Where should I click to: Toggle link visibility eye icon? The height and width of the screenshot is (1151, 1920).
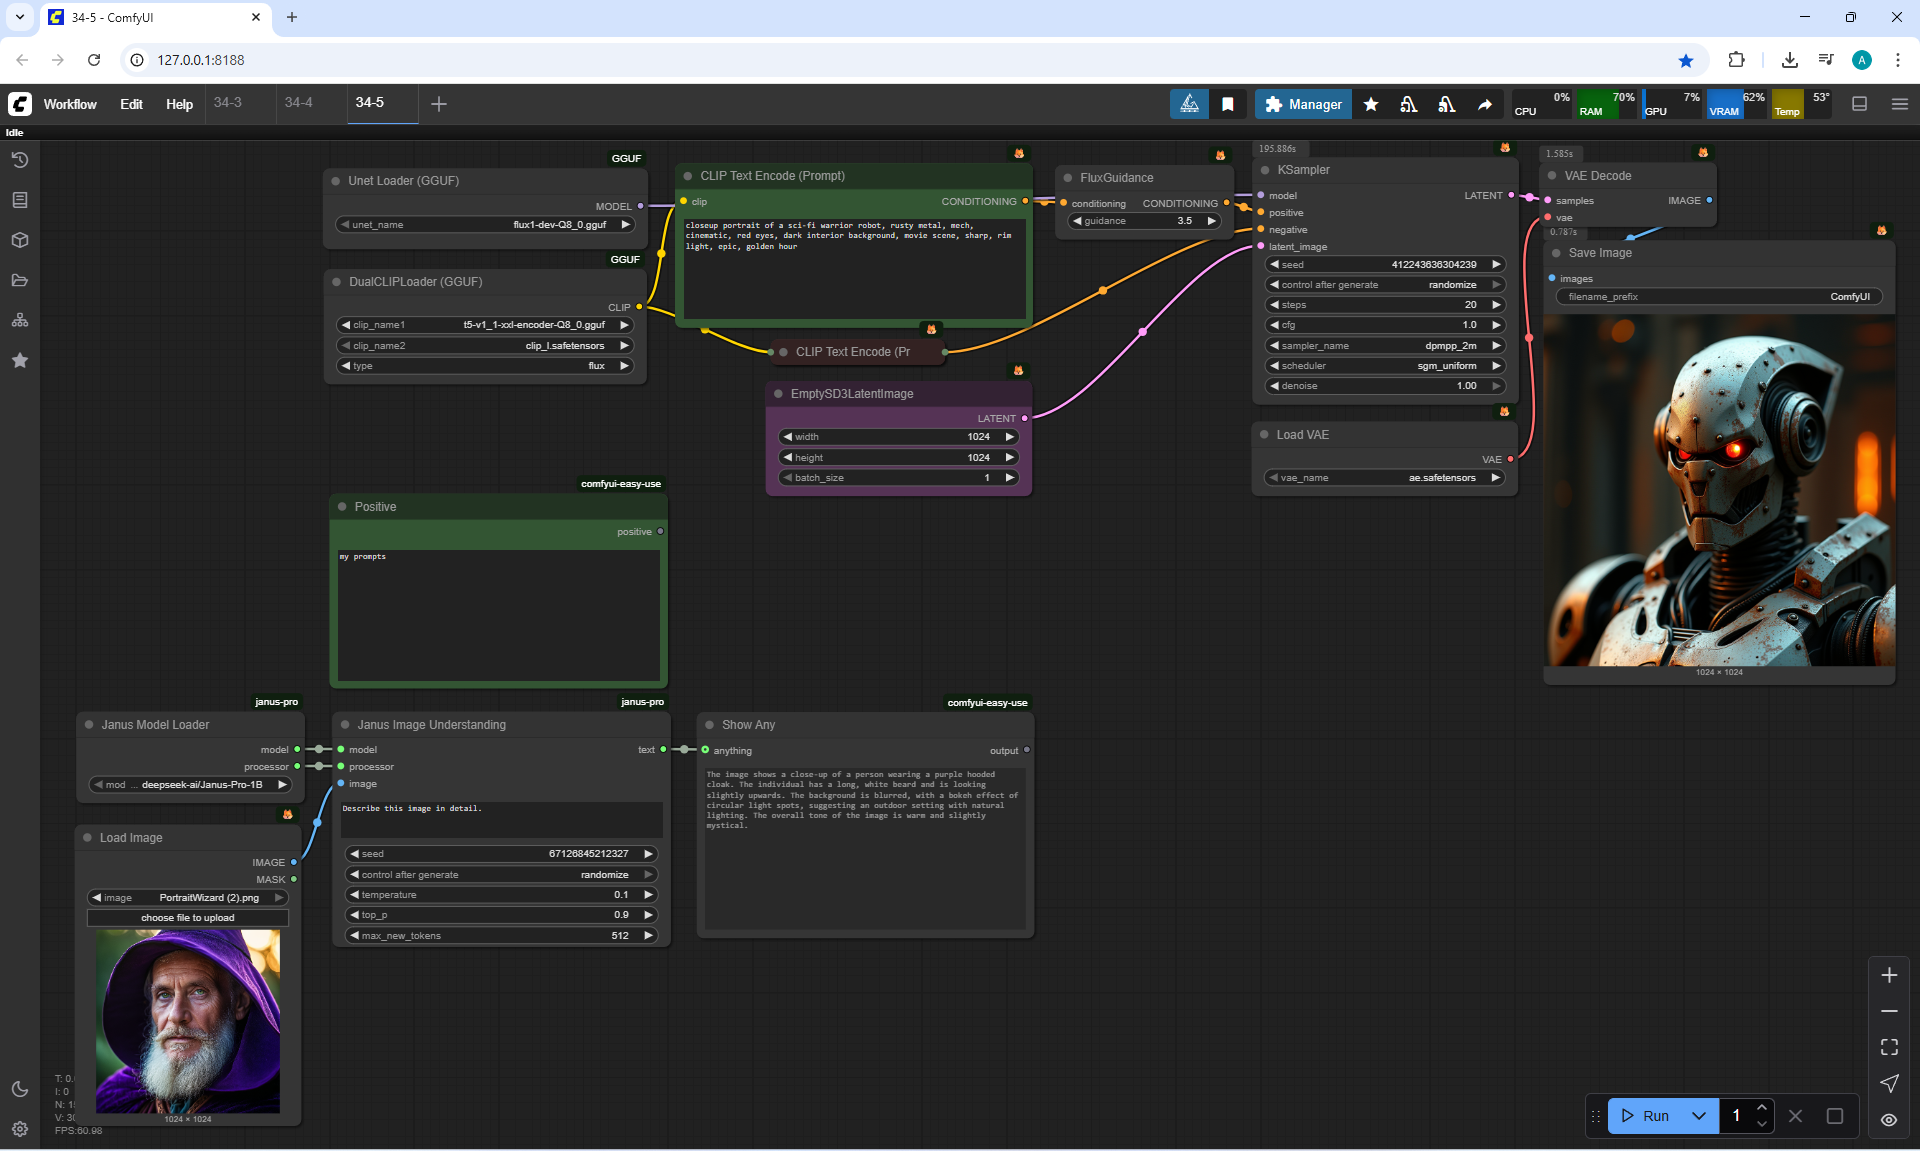pos(1889,1120)
